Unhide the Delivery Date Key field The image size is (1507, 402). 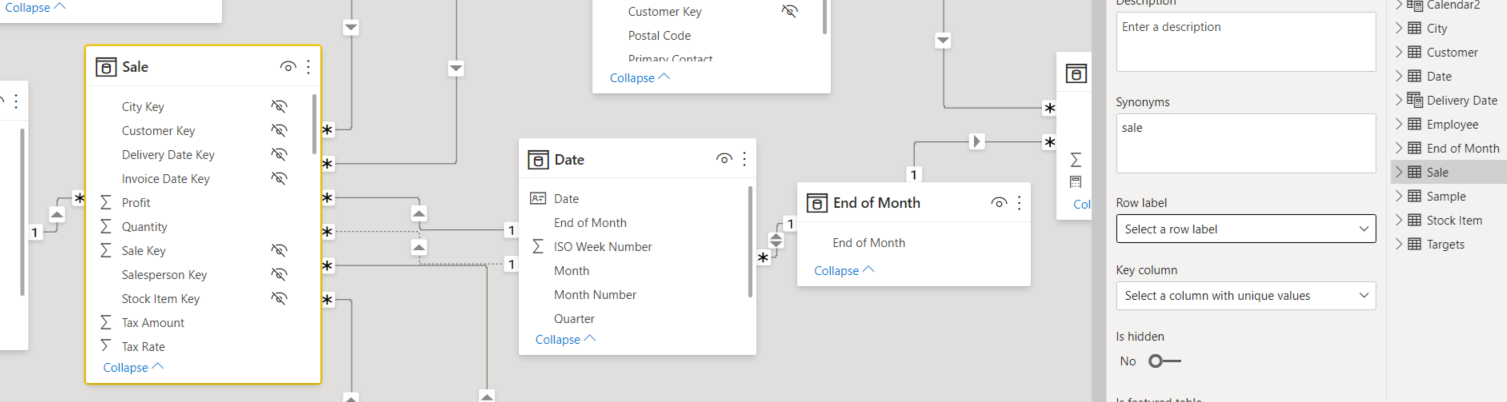coord(279,154)
